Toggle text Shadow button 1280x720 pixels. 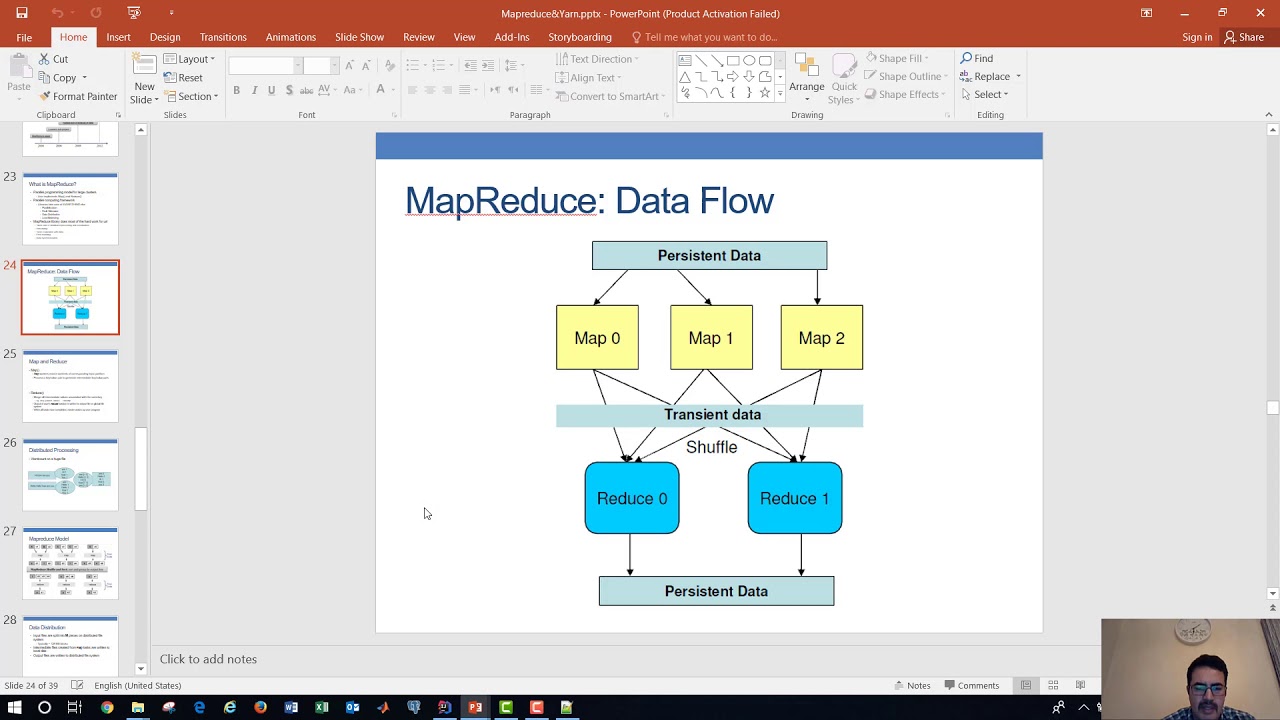click(x=289, y=90)
